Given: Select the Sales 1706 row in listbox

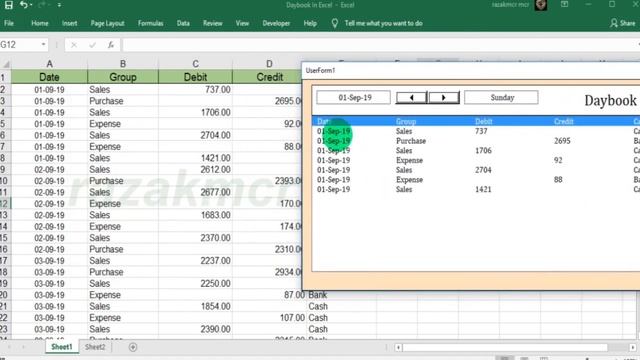Looking at the screenshot, I should click(x=476, y=151).
